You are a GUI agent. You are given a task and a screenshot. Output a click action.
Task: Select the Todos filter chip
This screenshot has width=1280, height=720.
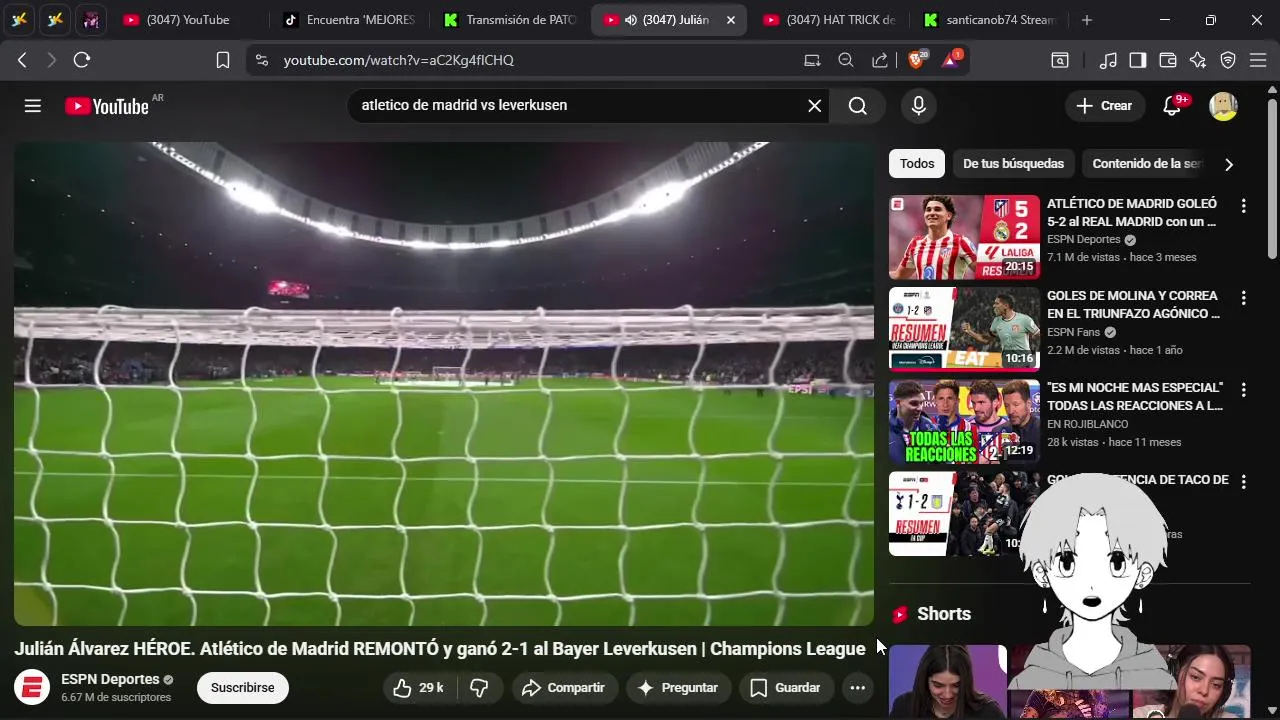pyautogui.click(x=917, y=164)
